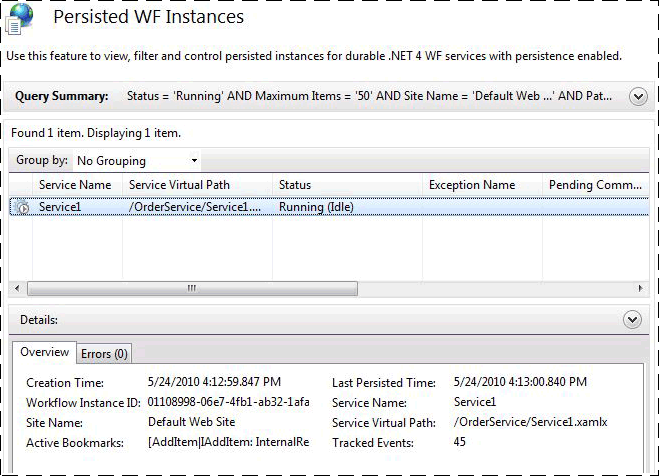Click the Site Name value Default Web Site

192,422
